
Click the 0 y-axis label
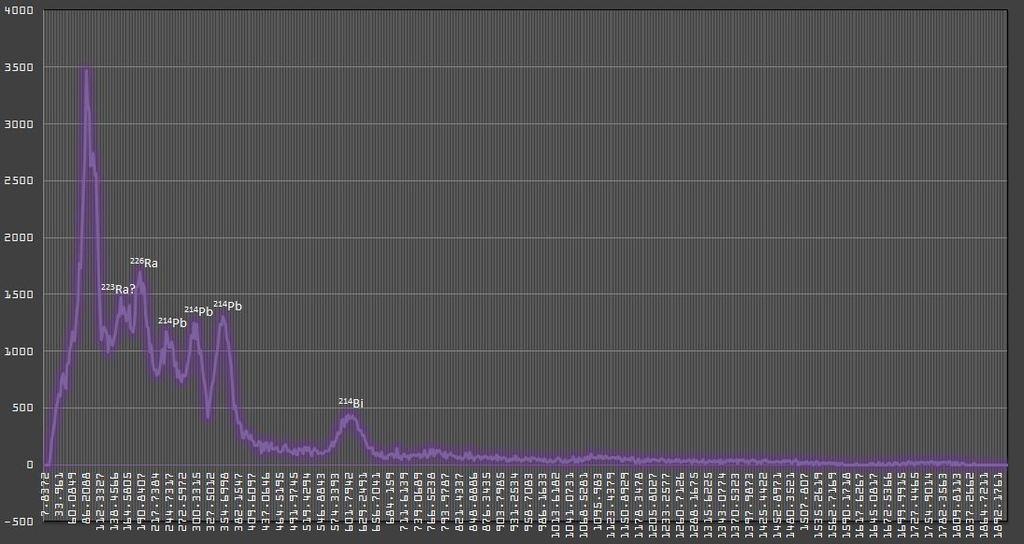29,464
